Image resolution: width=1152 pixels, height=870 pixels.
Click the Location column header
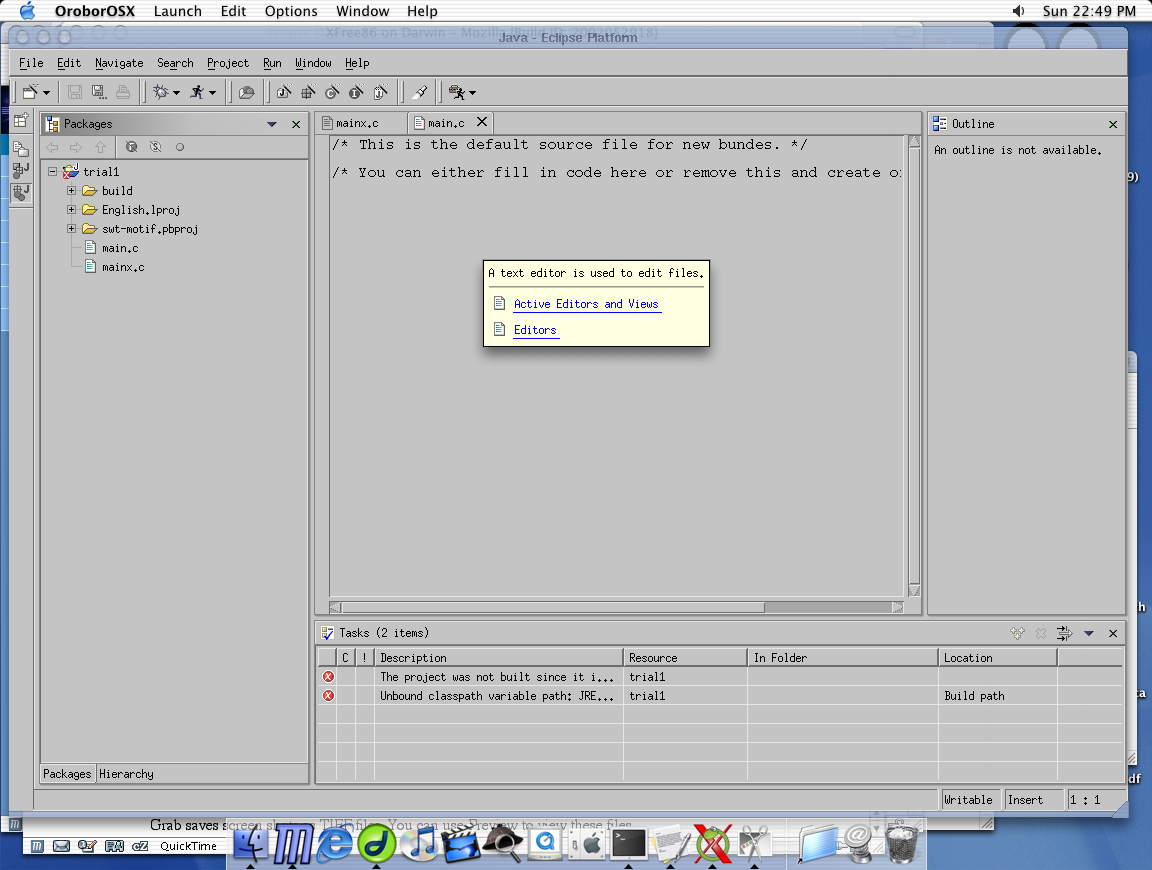pos(997,658)
